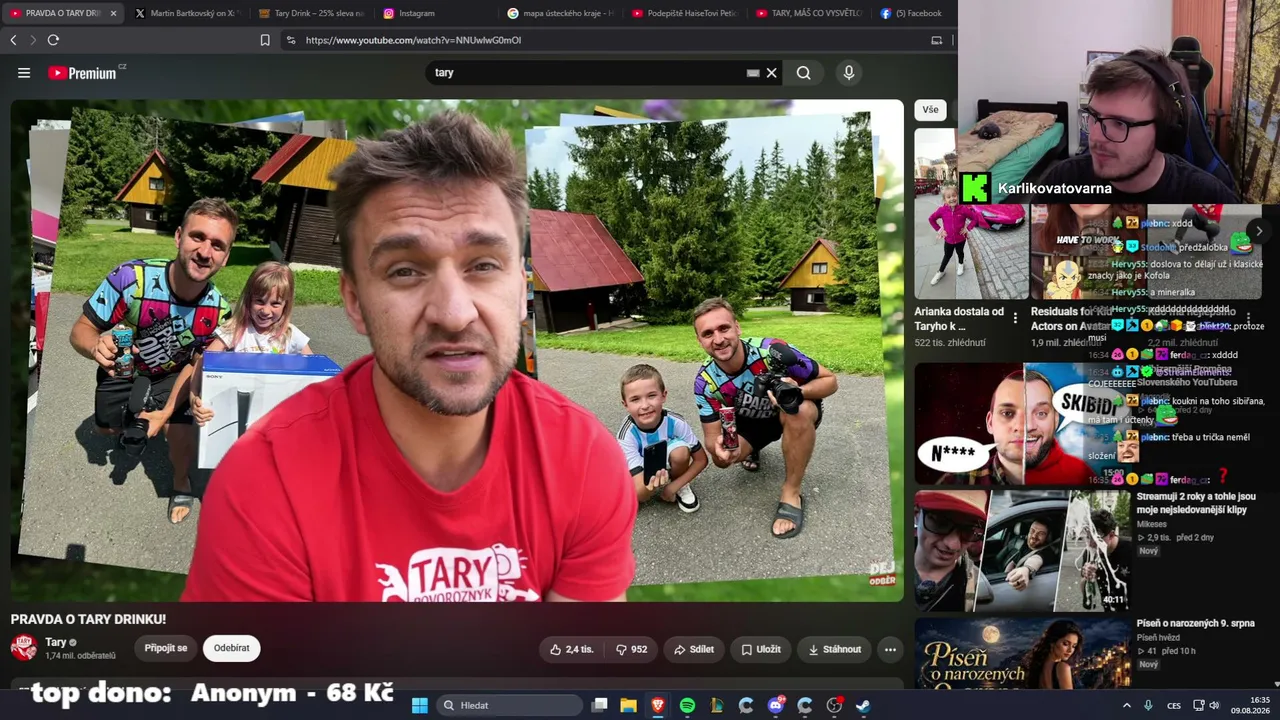The height and width of the screenshot is (720, 1280).
Task: Like the video (2,4 tis.)
Action: (x=571, y=649)
